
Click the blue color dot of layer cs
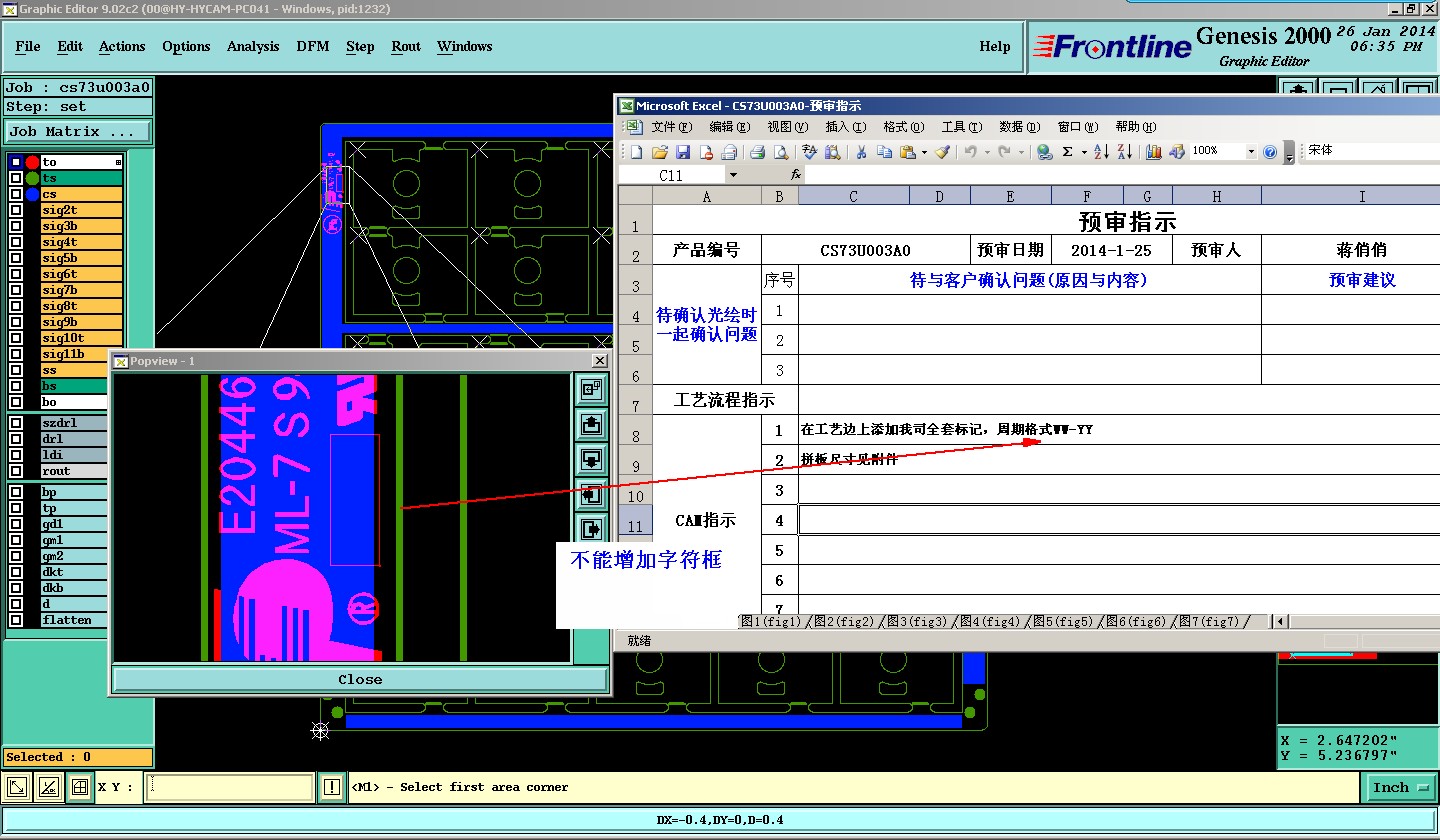coord(33,194)
